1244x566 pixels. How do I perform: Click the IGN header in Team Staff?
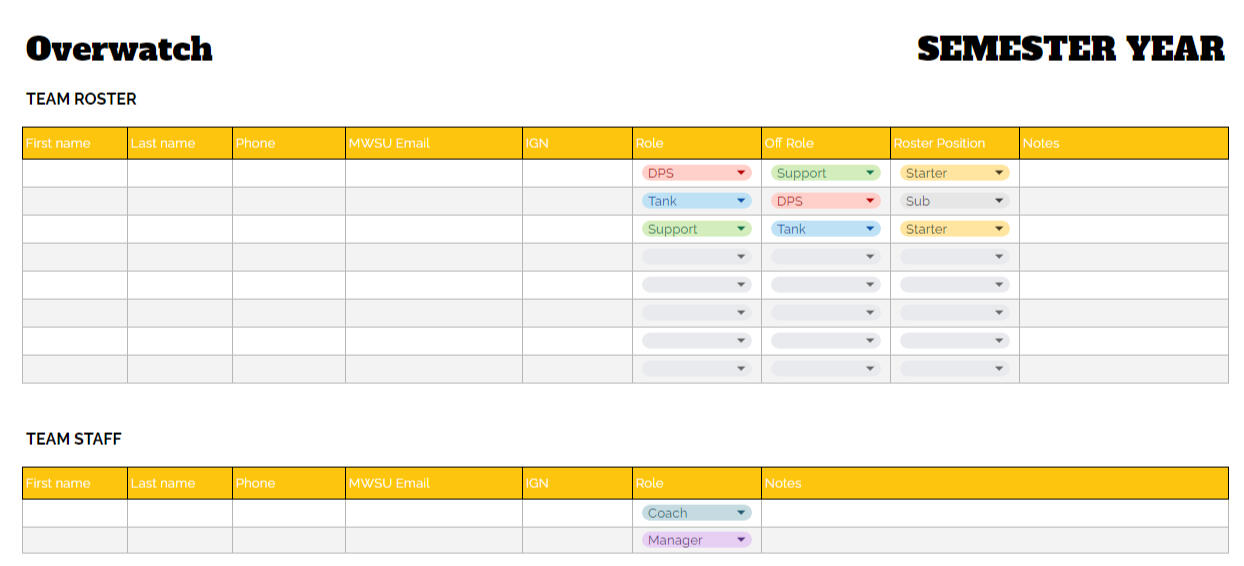(x=577, y=483)
